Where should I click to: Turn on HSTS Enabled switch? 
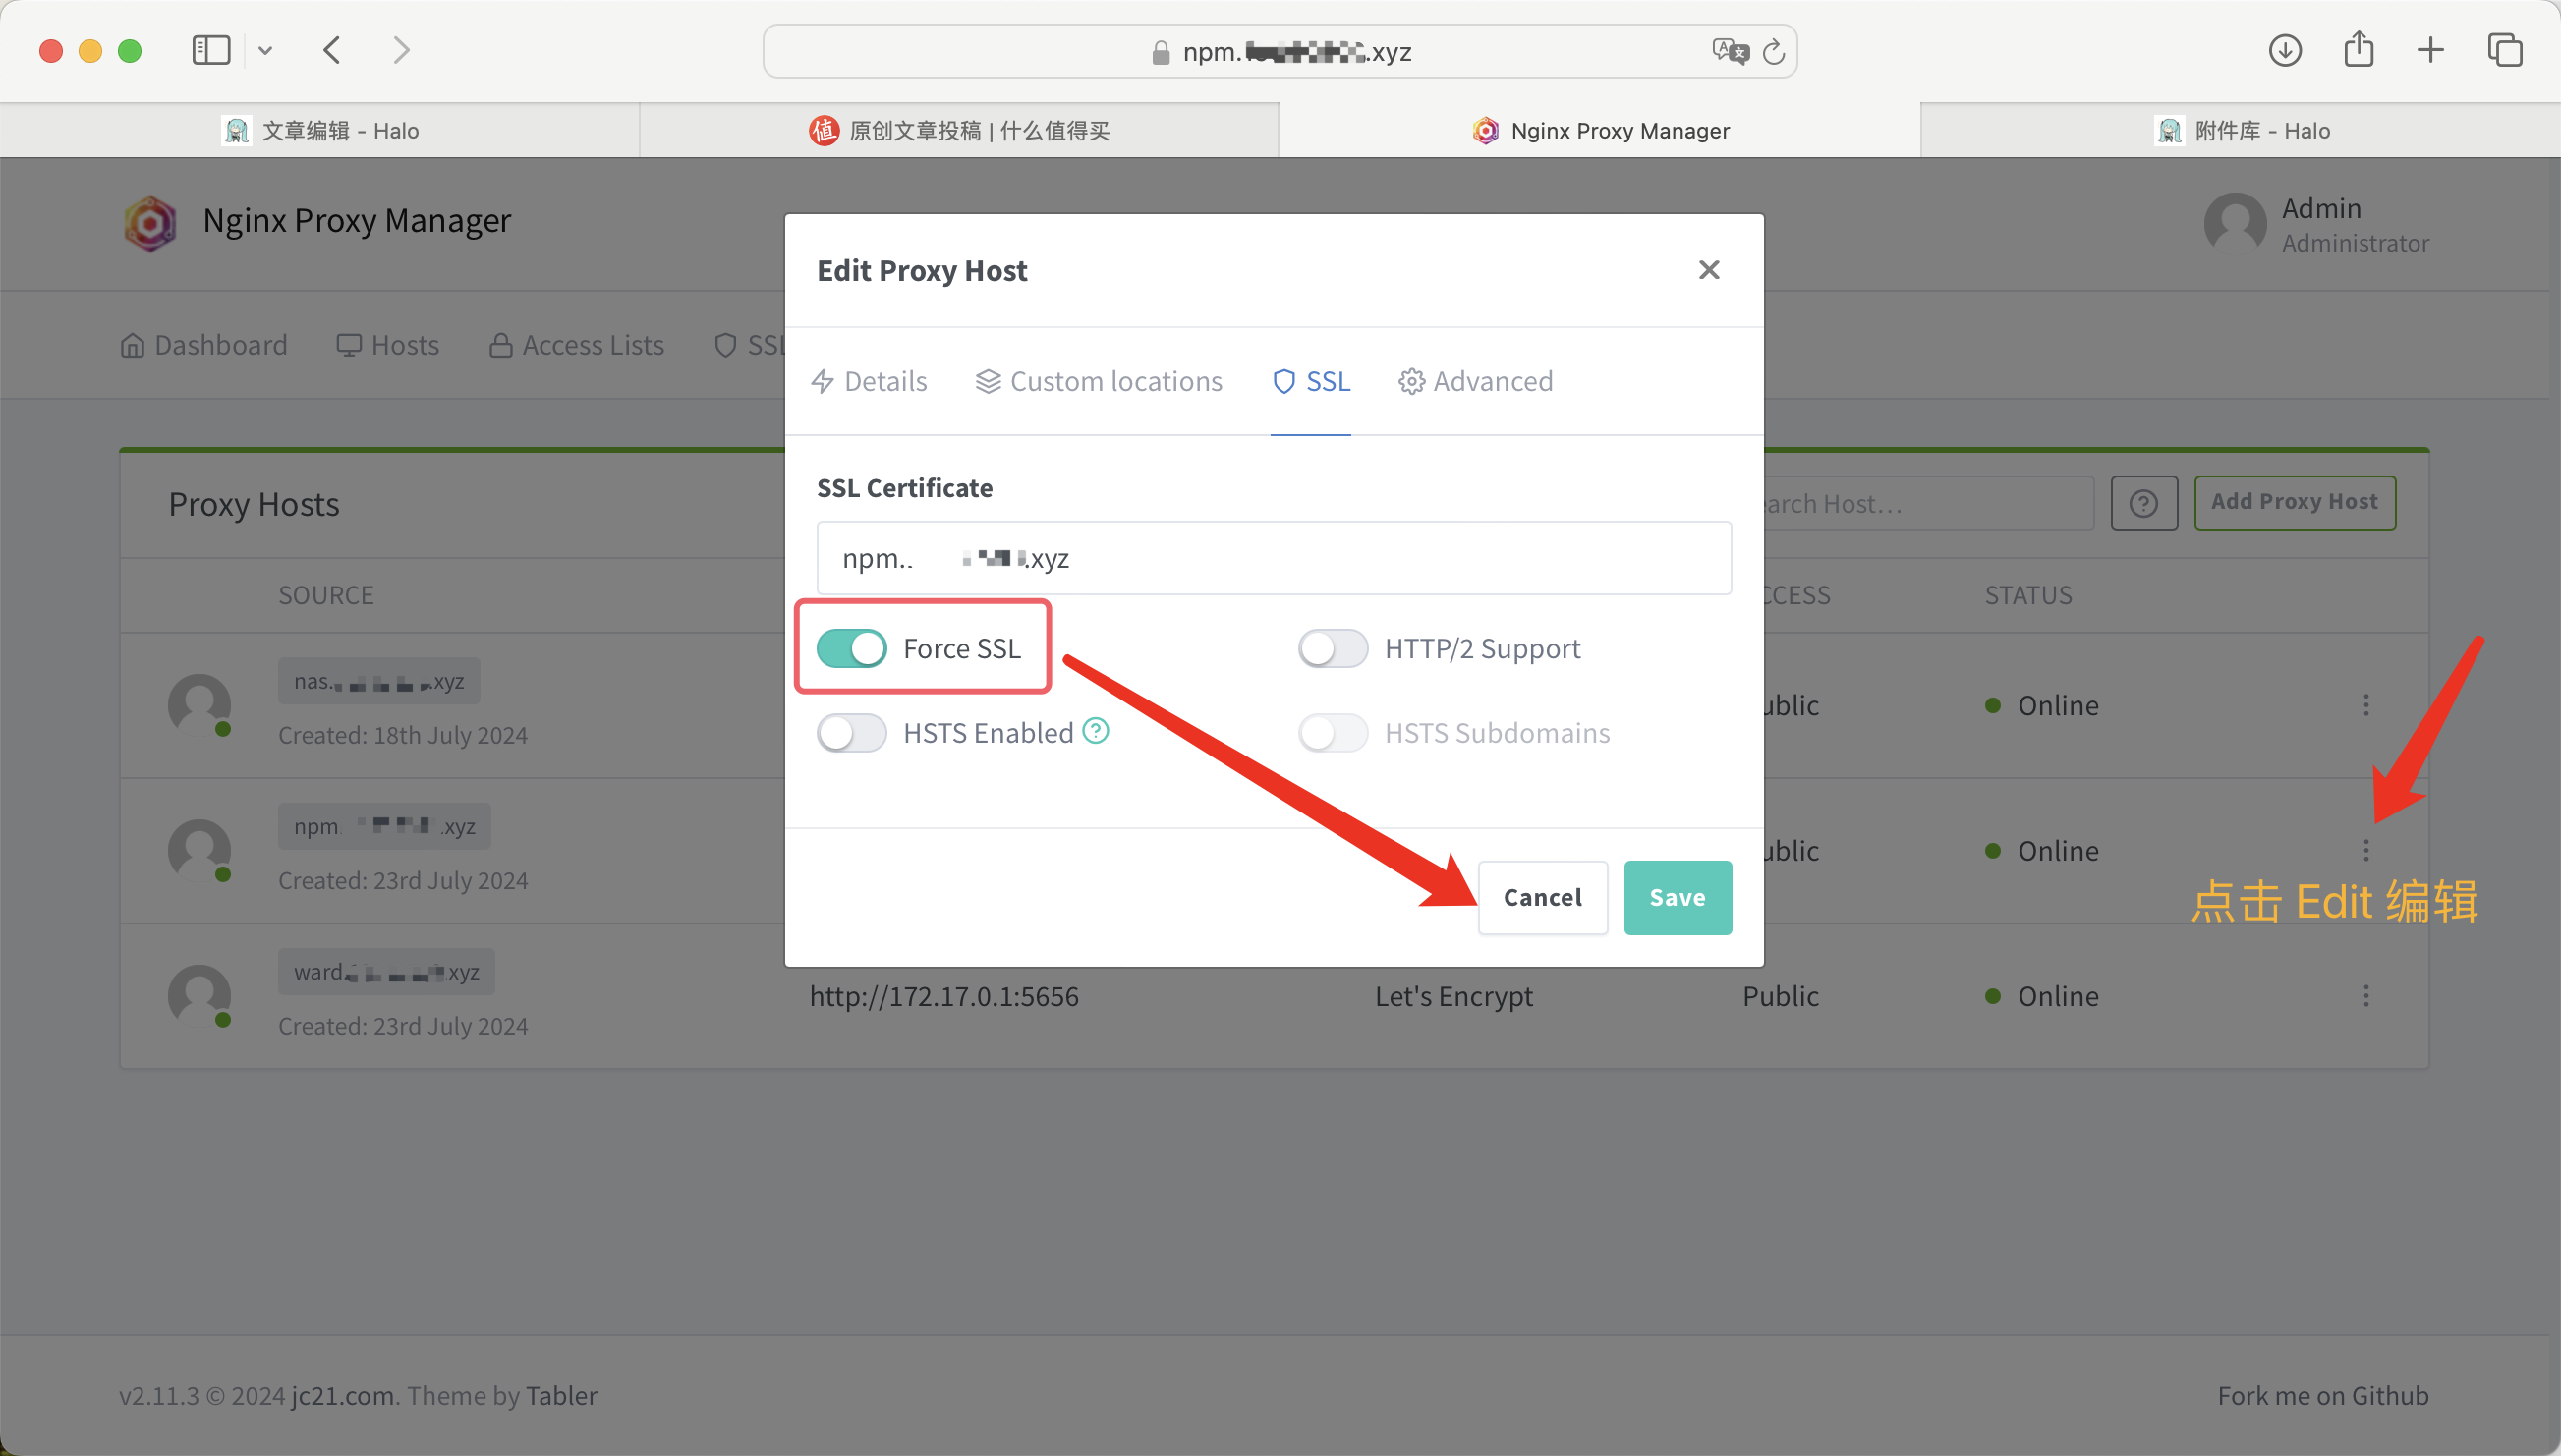pyautogui.click(x=851, y=733)
